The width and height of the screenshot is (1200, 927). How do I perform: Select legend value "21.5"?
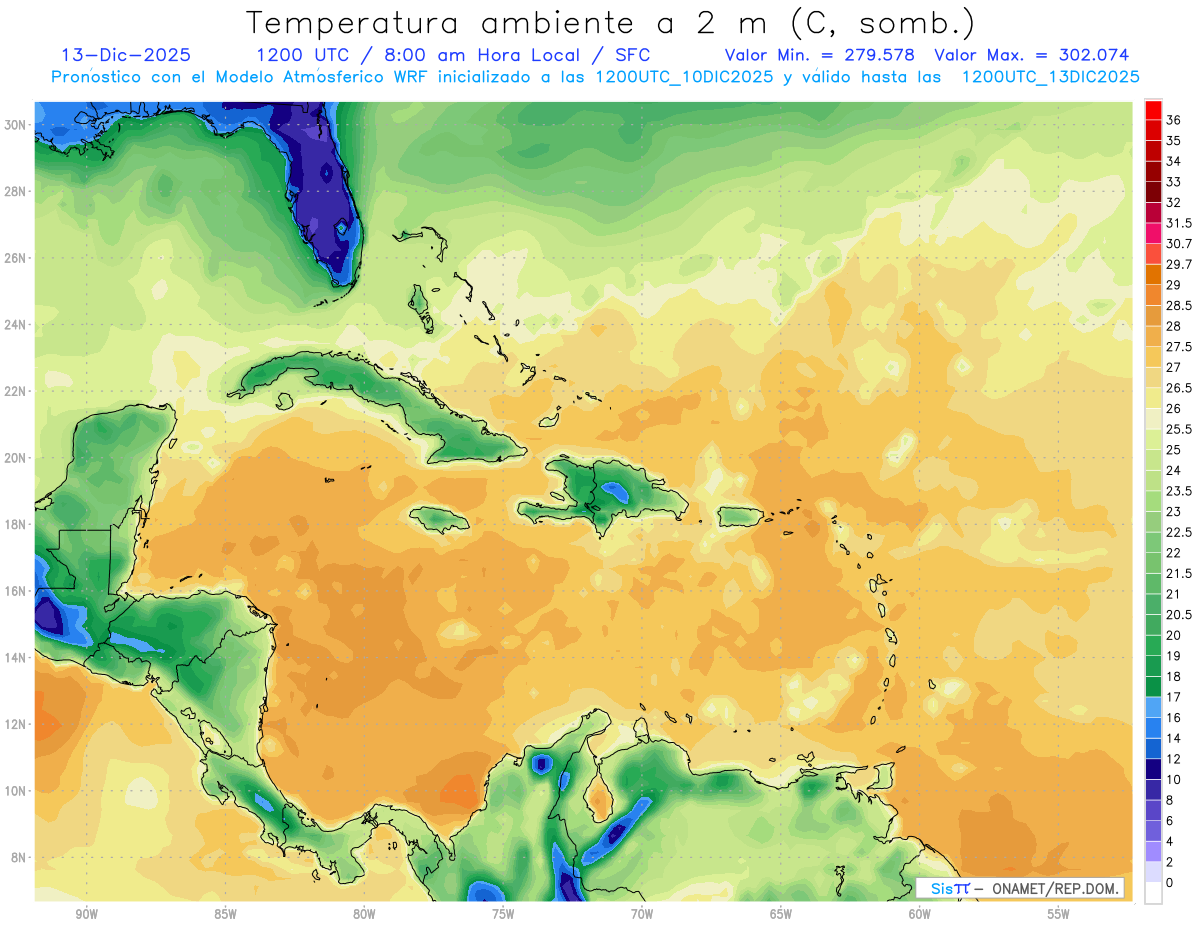pyautogui.click(x=1179, y=573)
